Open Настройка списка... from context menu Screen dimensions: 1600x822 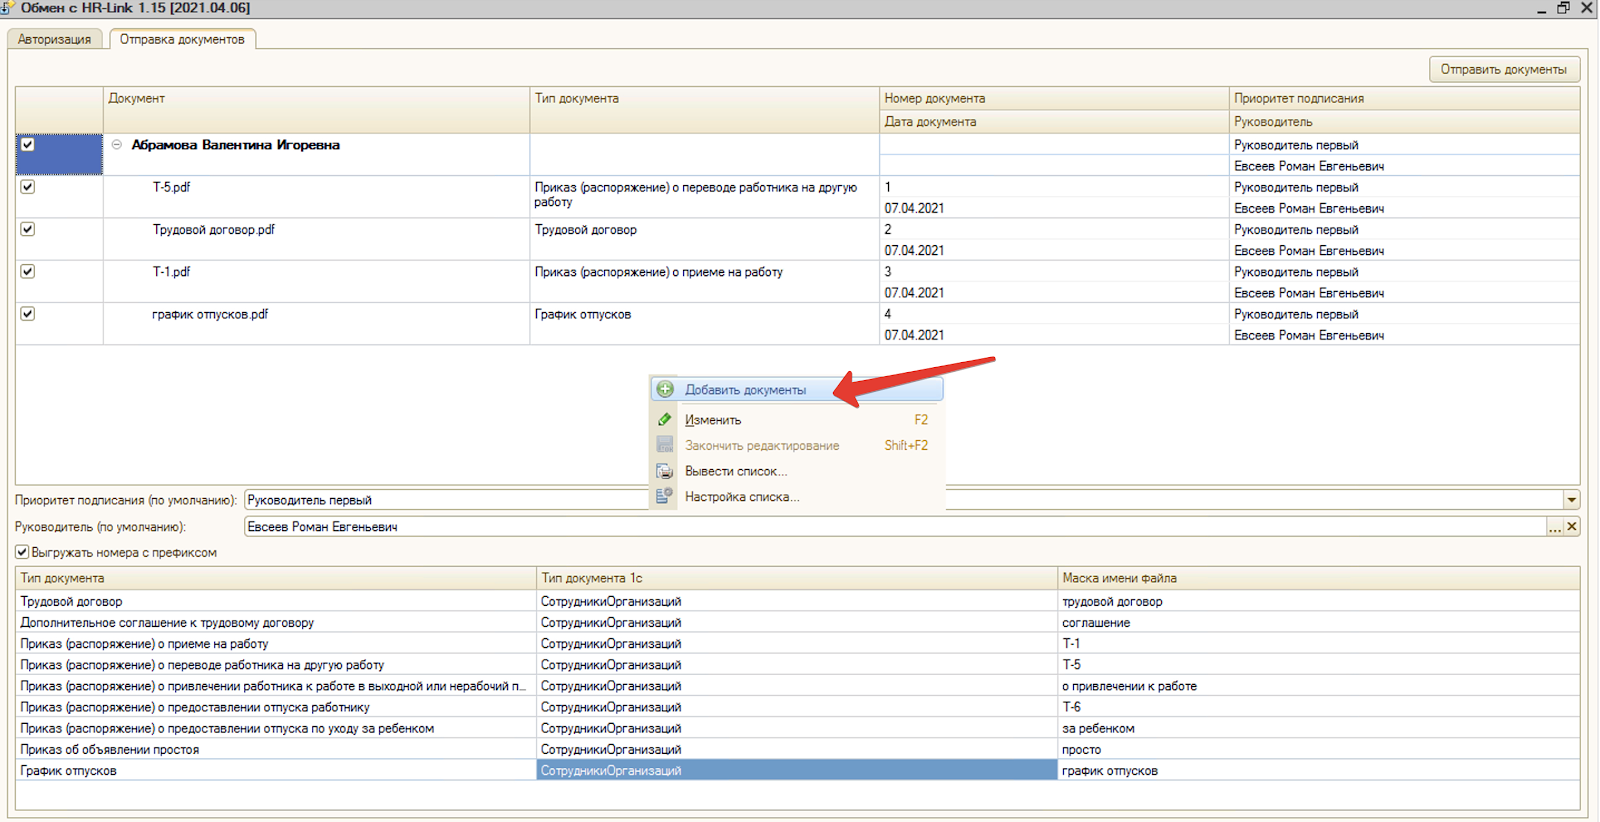coord(797,496)
